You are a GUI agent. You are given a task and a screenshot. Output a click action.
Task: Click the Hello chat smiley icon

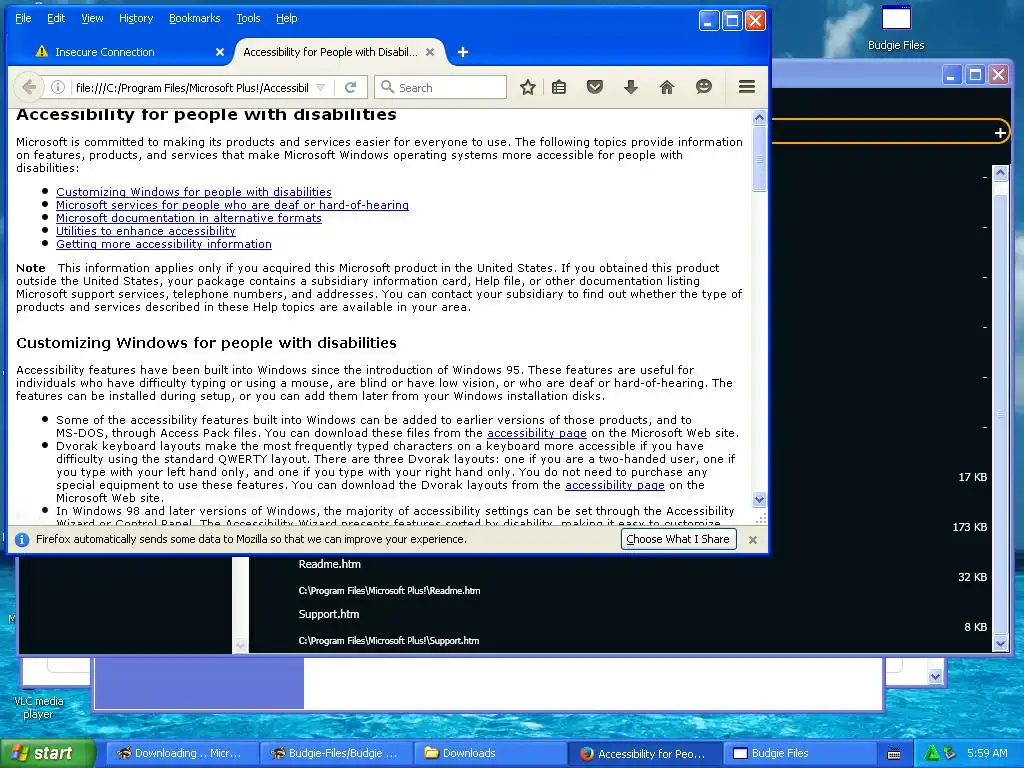coord(703,87)
